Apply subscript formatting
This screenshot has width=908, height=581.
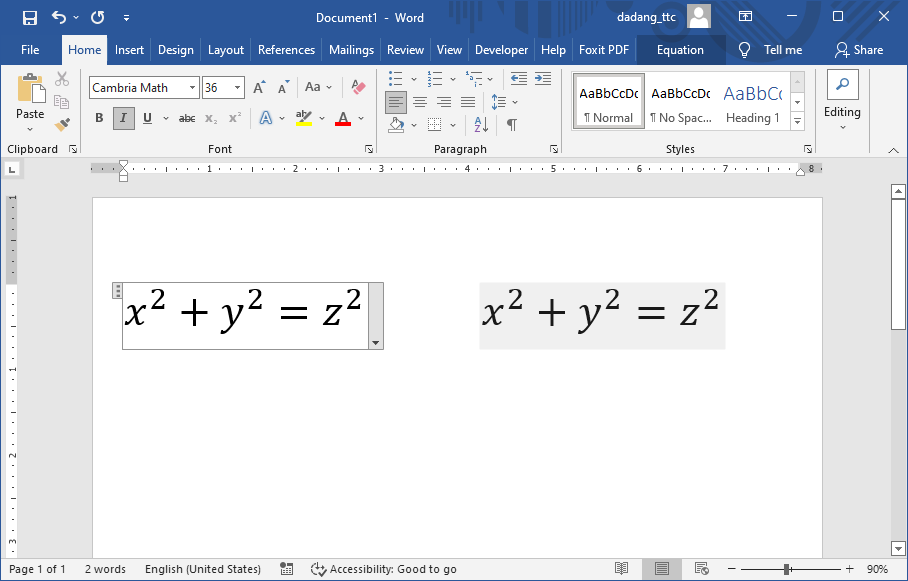[x=212, y=118]
